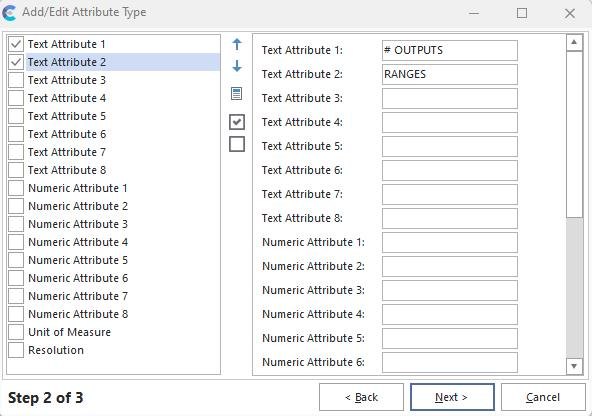
Task: Click the Text Attribute 6 input field
Action: [450, 170]
